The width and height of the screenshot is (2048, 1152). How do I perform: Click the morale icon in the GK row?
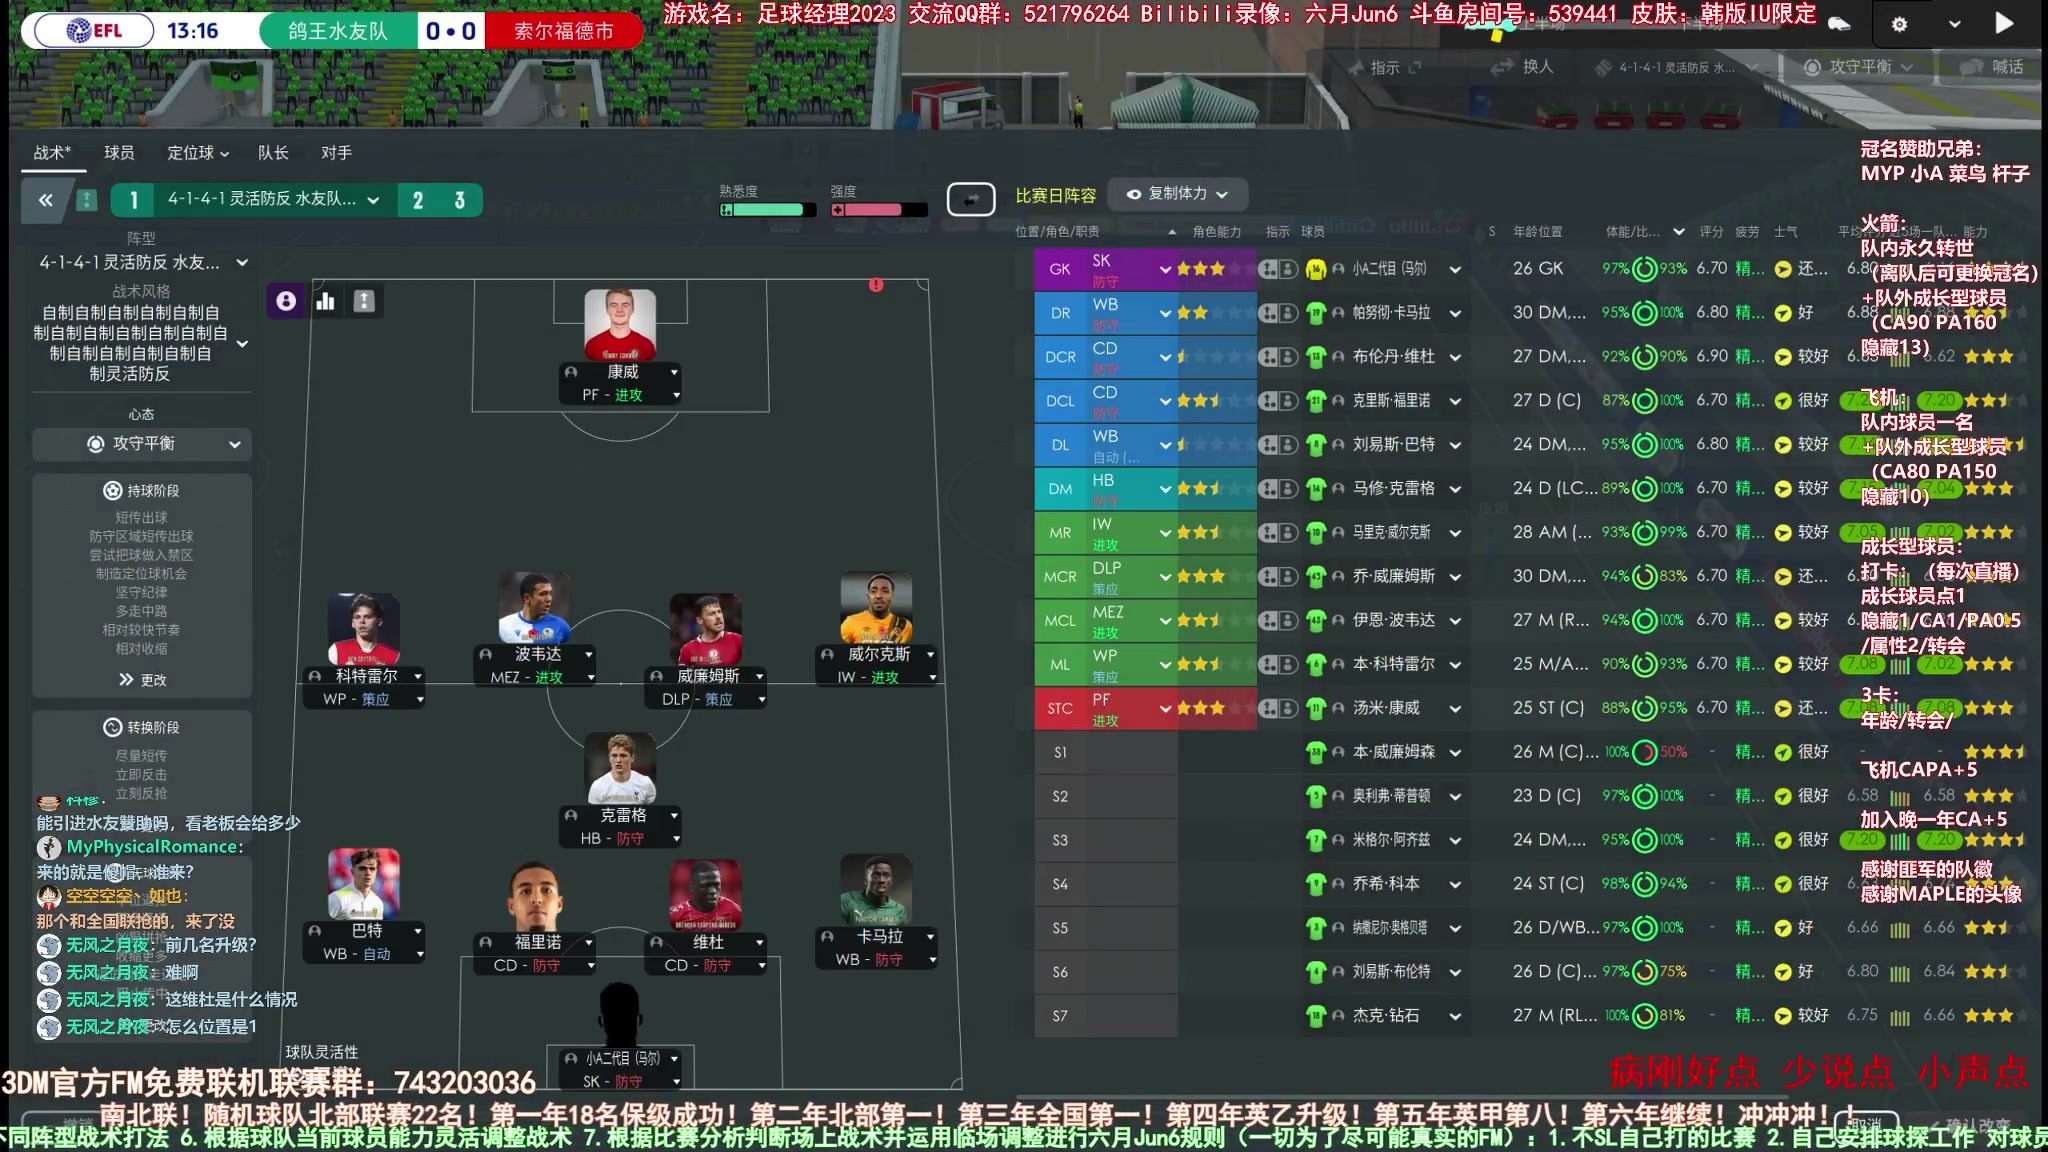[x=1783, y=269]
